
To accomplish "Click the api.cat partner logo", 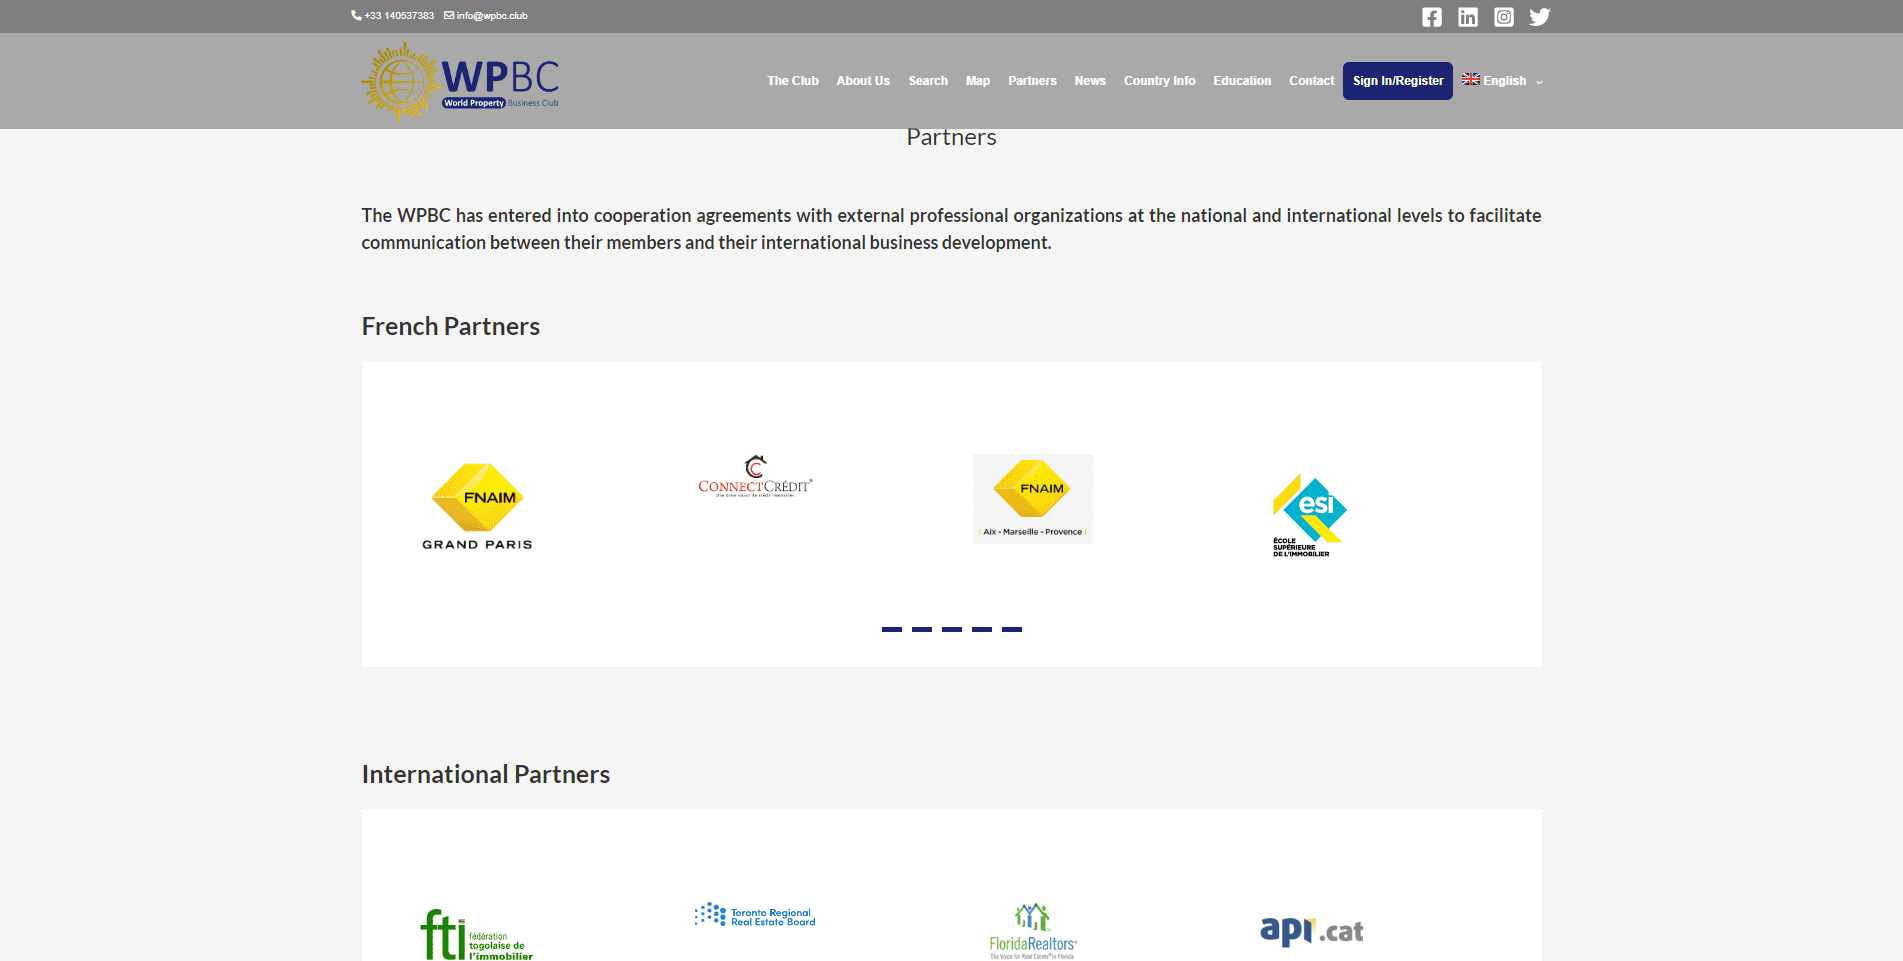I will [1311, 930].
